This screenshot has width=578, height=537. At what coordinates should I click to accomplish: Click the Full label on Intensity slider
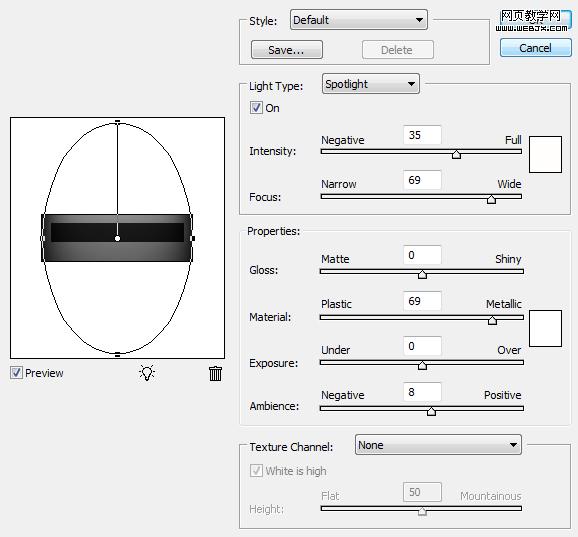point(513,140)
